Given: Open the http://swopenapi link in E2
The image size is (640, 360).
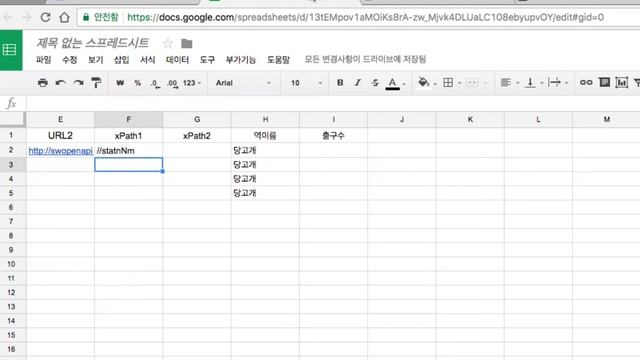Looking at the screenshot, I should (x=60, y=151).
